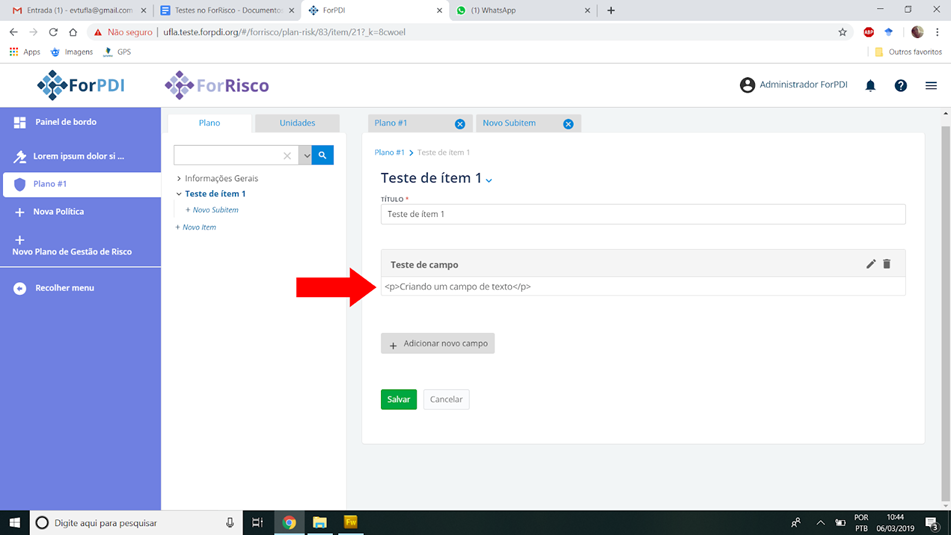Expand Informações Gerais tree node
This screenshot has height=535, width=951.
[x=179, y=178]
